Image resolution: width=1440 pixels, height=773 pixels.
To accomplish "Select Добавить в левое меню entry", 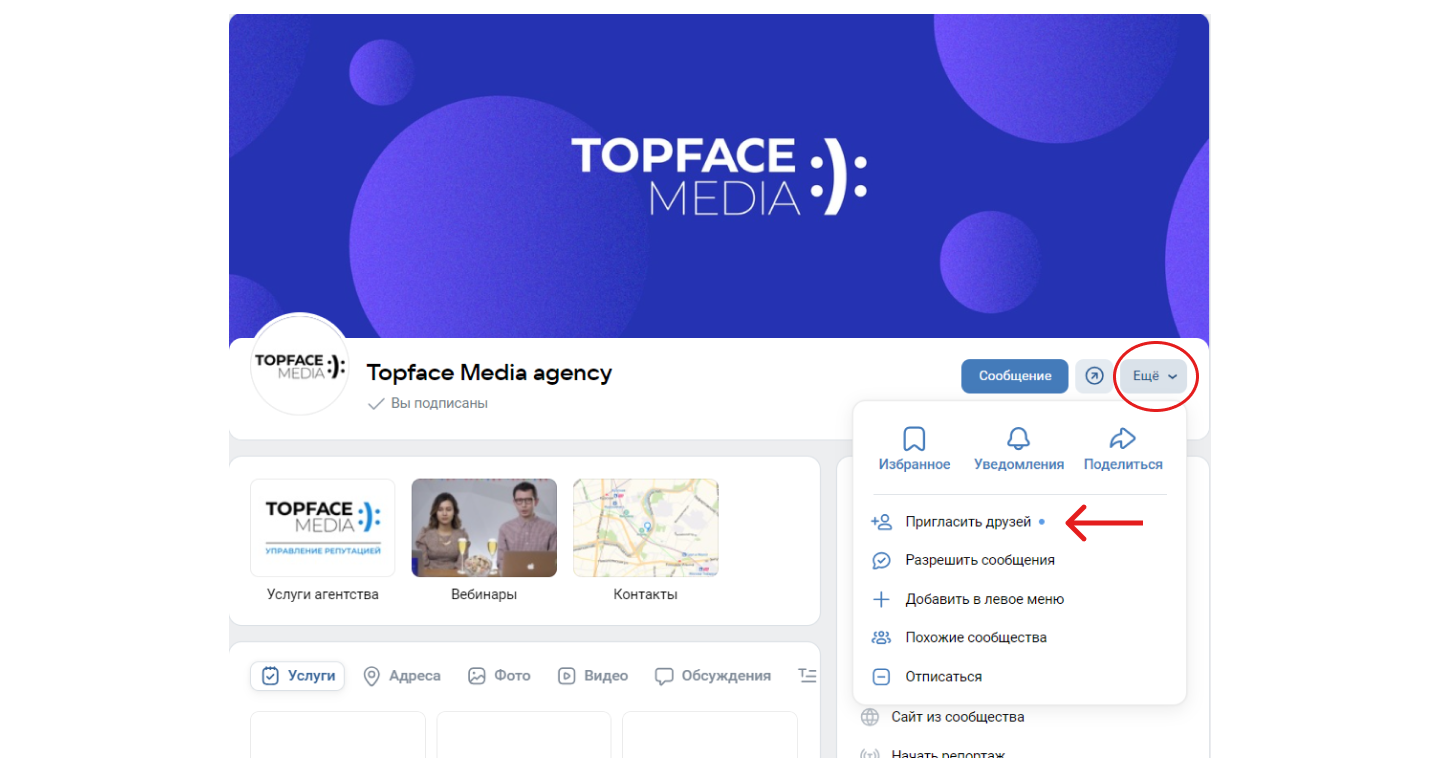I will click(x=1020, y=599).
